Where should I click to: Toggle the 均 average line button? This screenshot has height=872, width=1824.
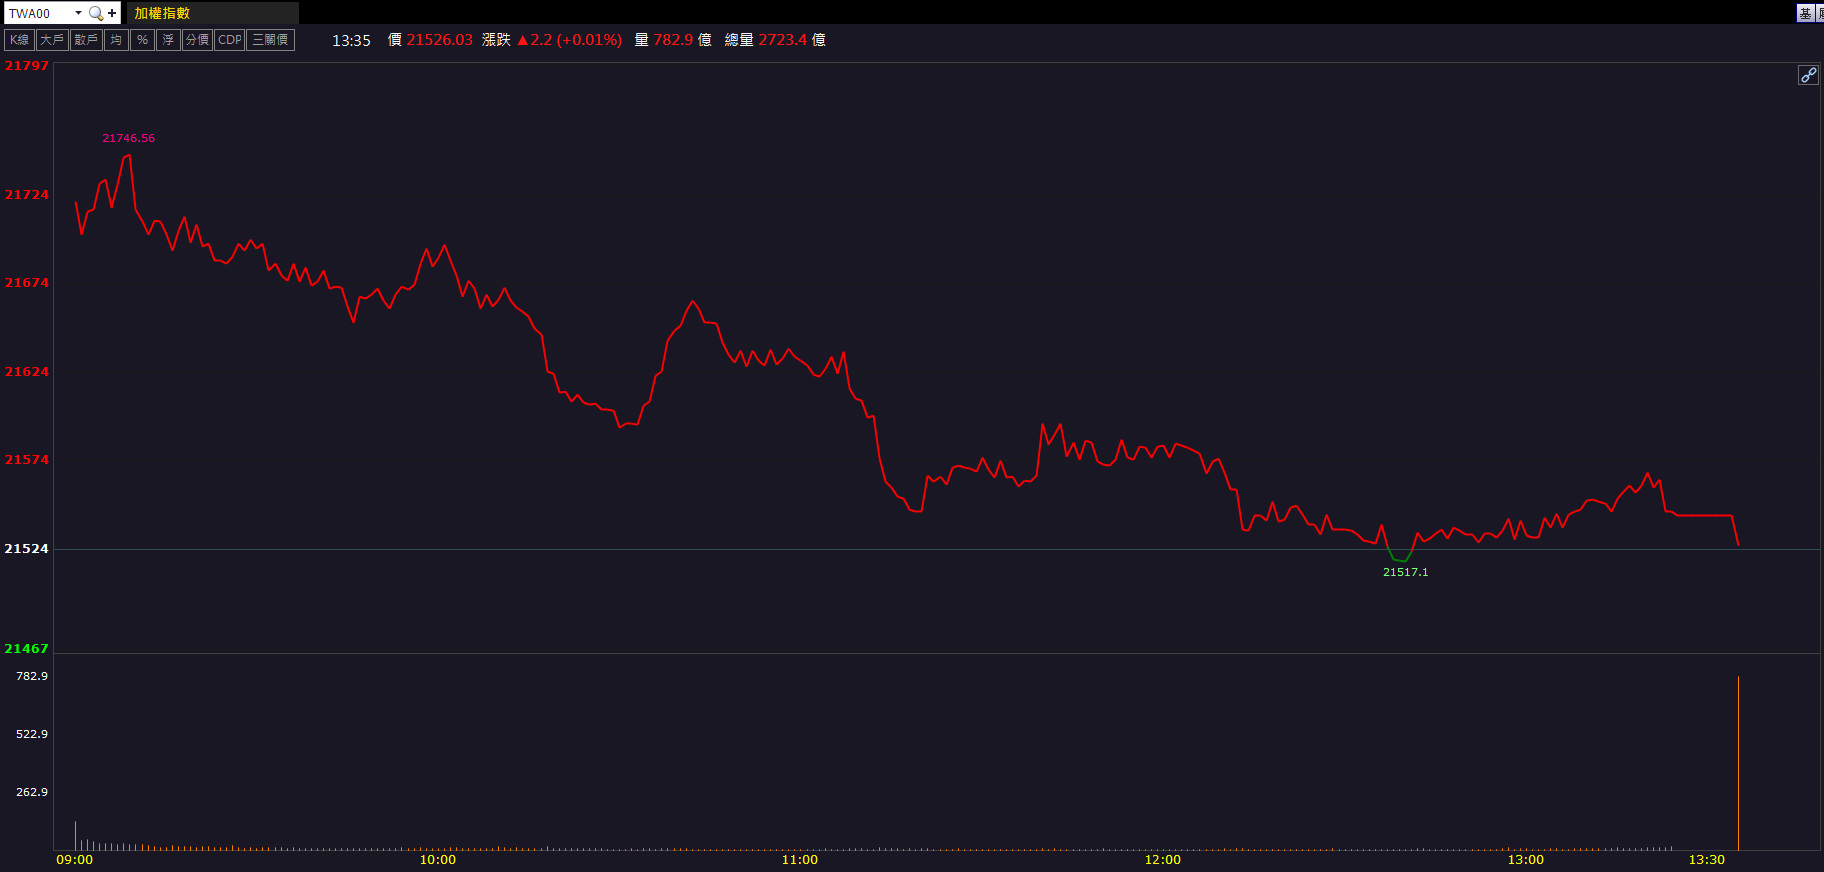tap(116, 40)
